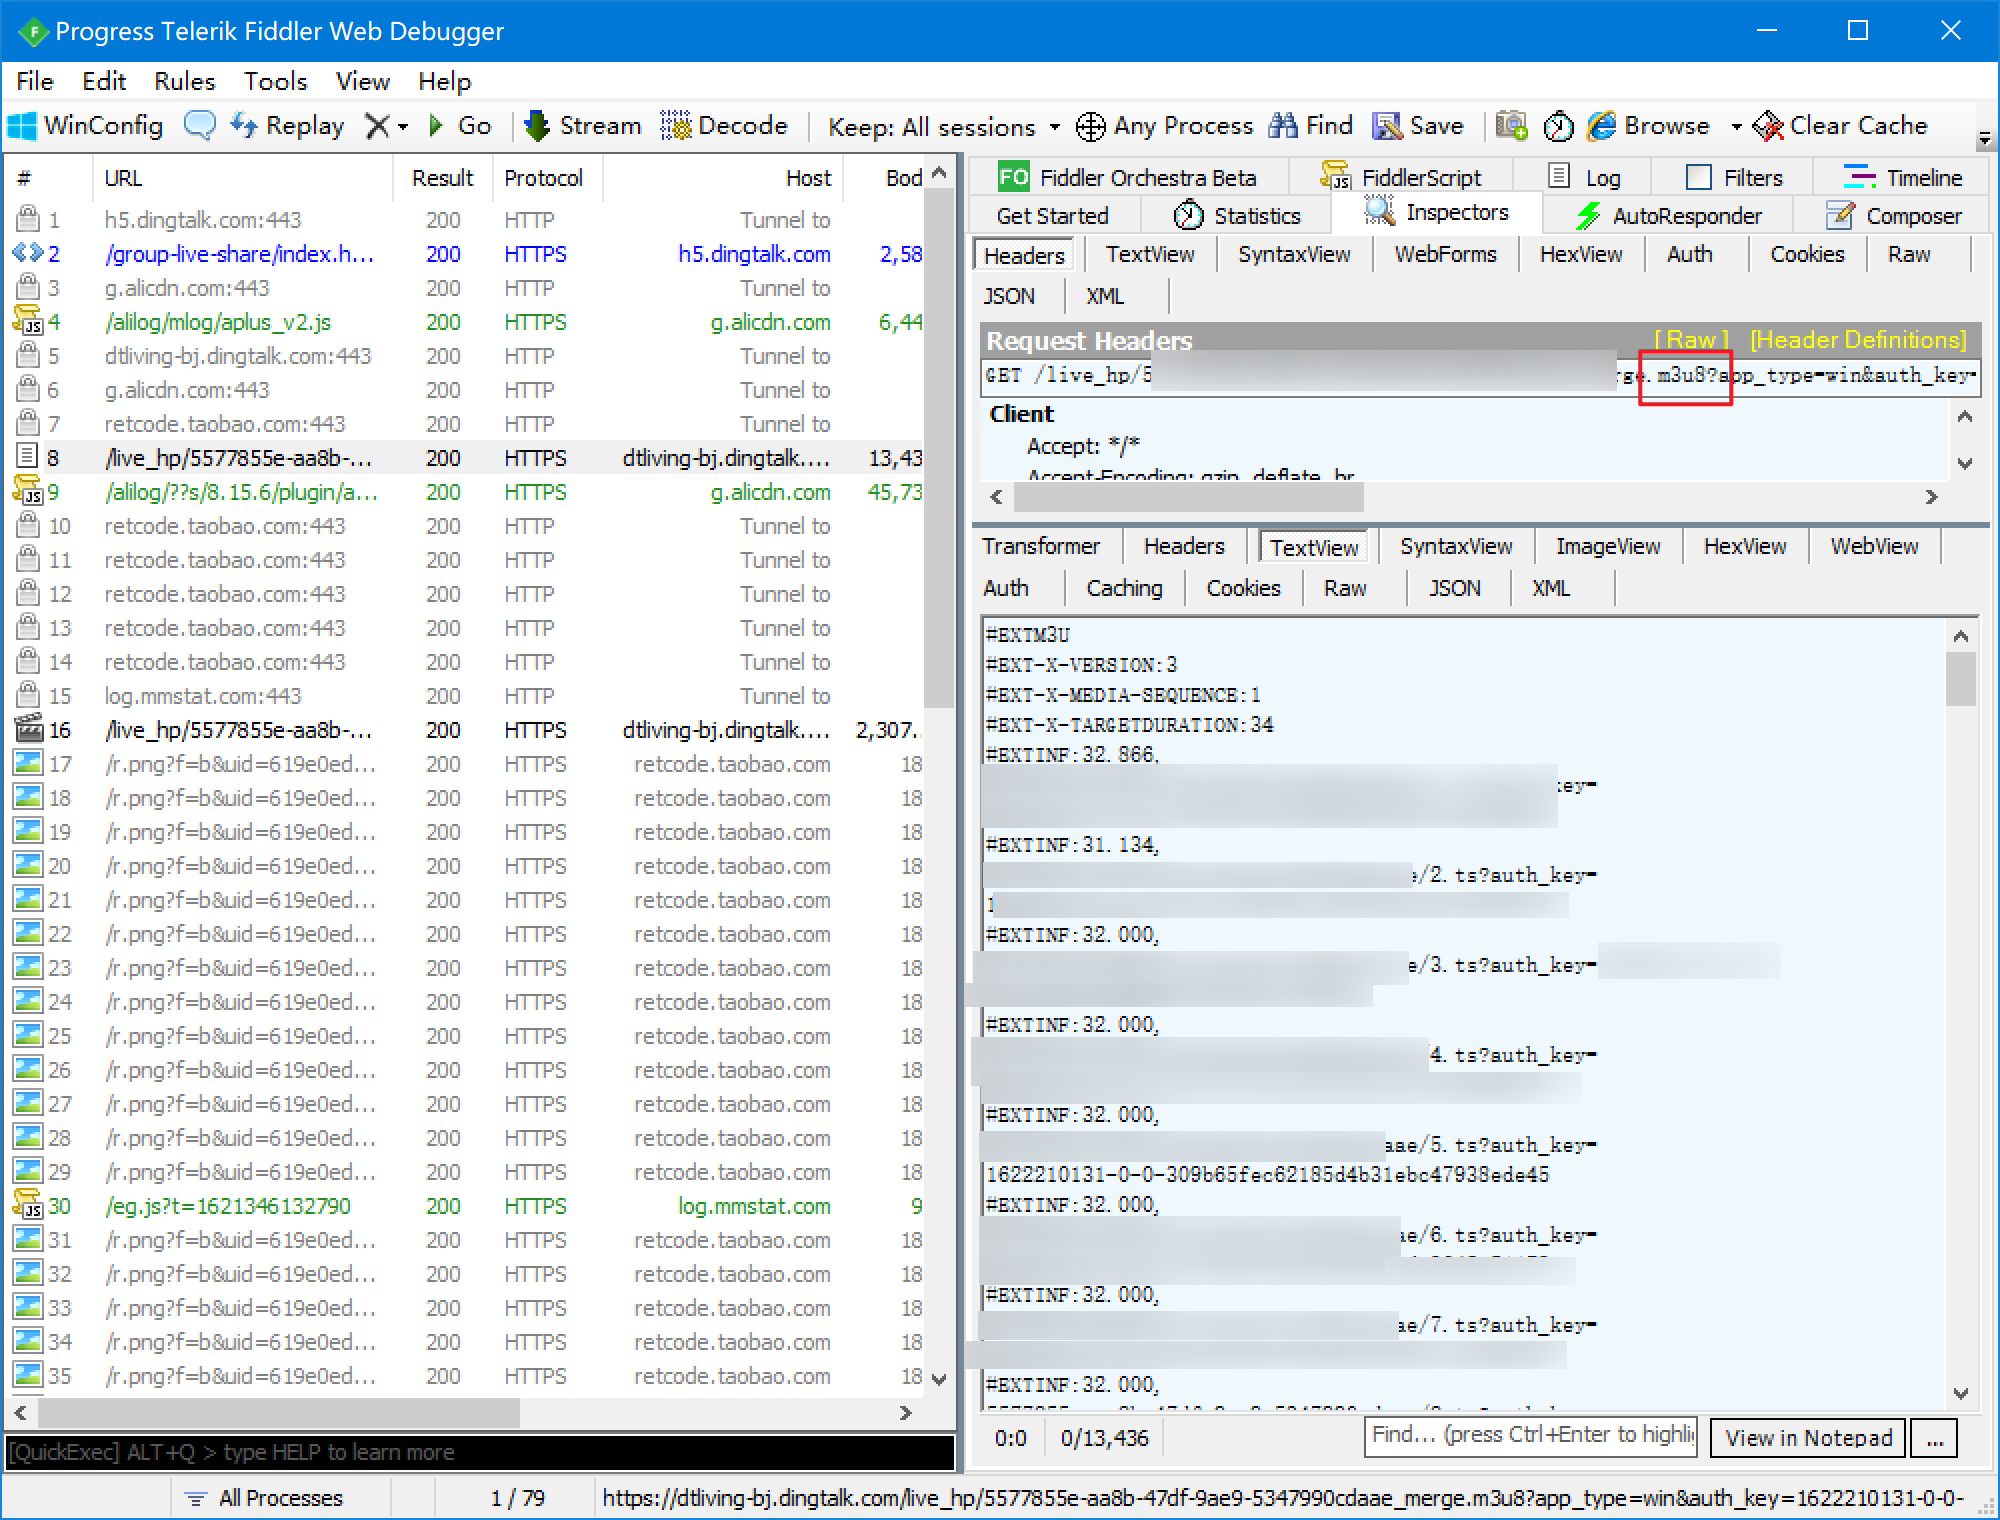The width and height of the screenshot is (2000, 1520).
Task: Select session 1 h5.dingtalk.com tunnel lock icon
Action: [27, 220]
